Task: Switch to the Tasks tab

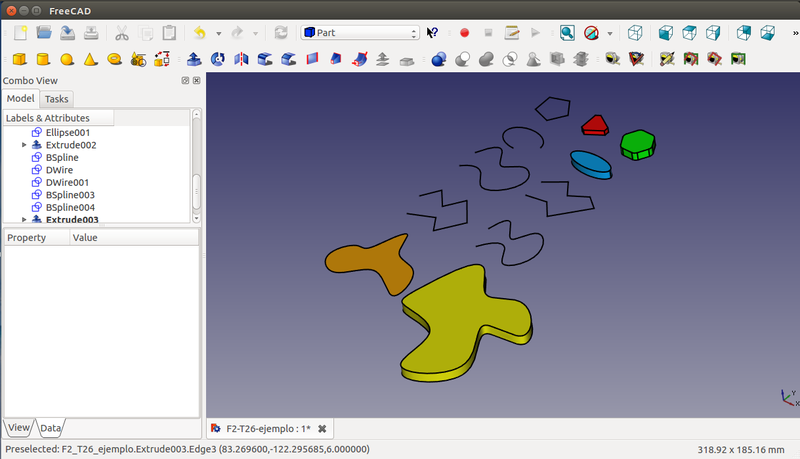Action: coord(56,99)
